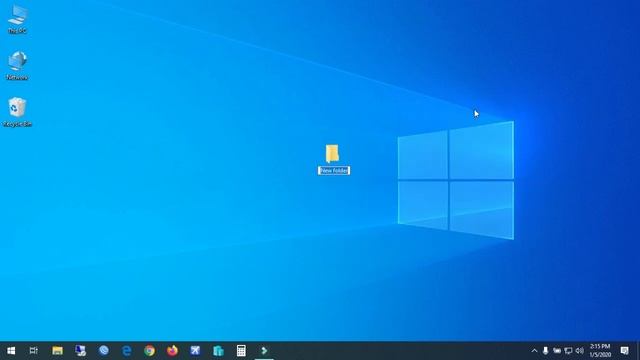Viewport: 640px width, 360px height.
Task: Click the microphone tray icon
Action: pyautogui.click(x=545, y=351)
